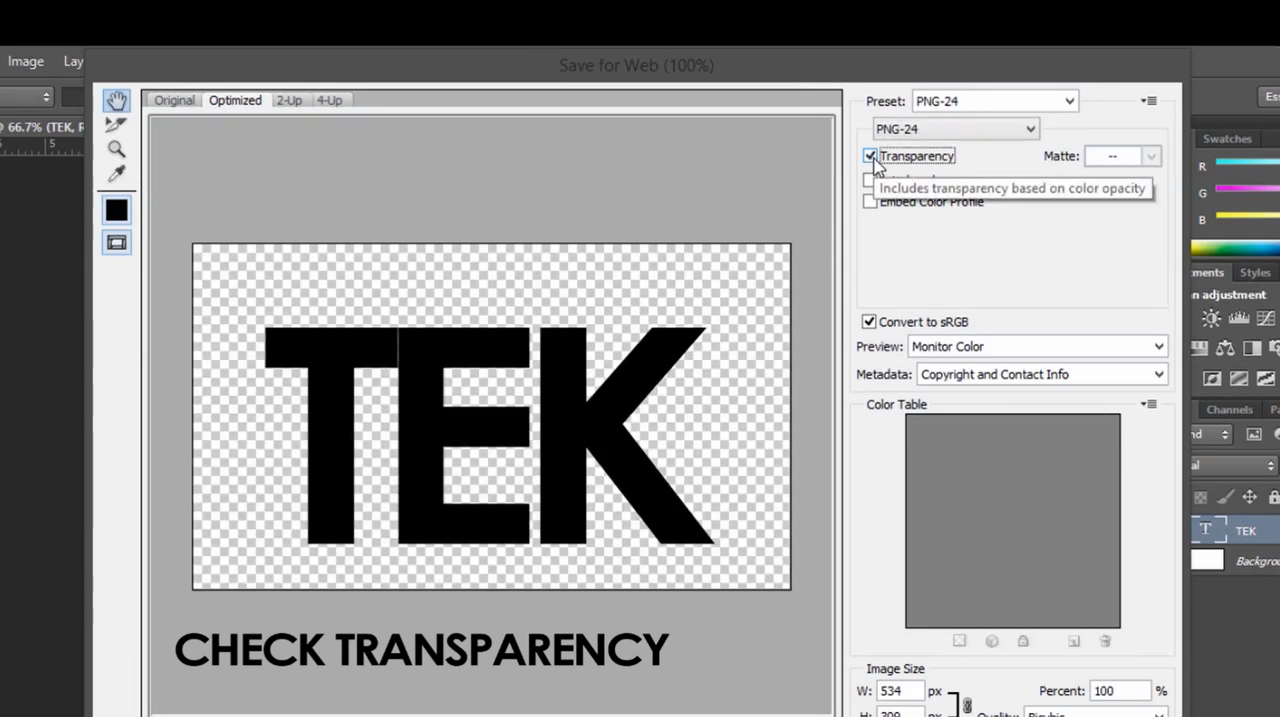This screenshot has height=717, width=1280.
Task: Switch to the Optimized tab
Action: pyautogui.click(x=235, y=100)
